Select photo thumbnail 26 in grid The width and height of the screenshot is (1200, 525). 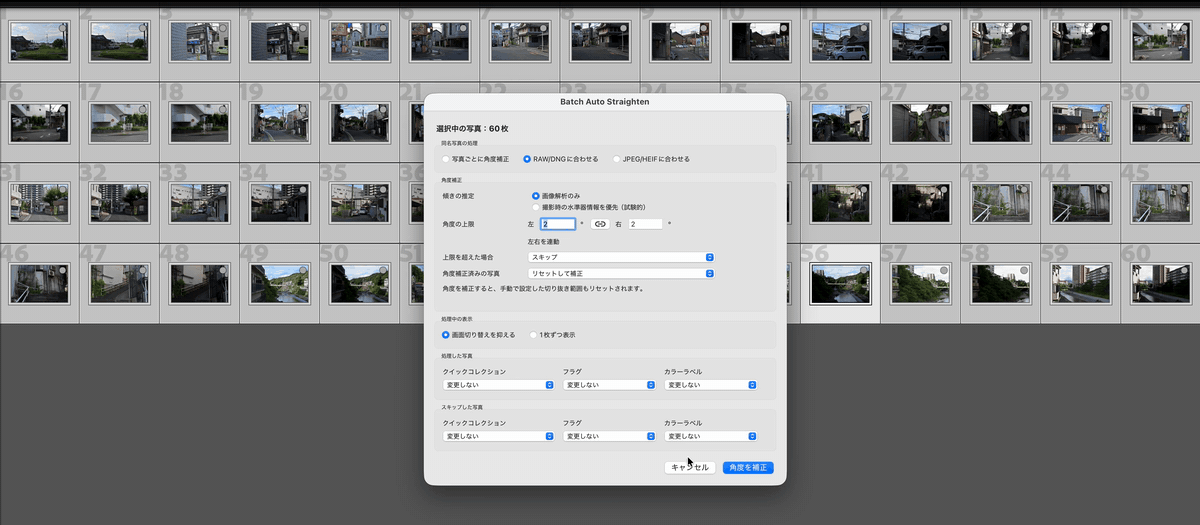[839, 122]
